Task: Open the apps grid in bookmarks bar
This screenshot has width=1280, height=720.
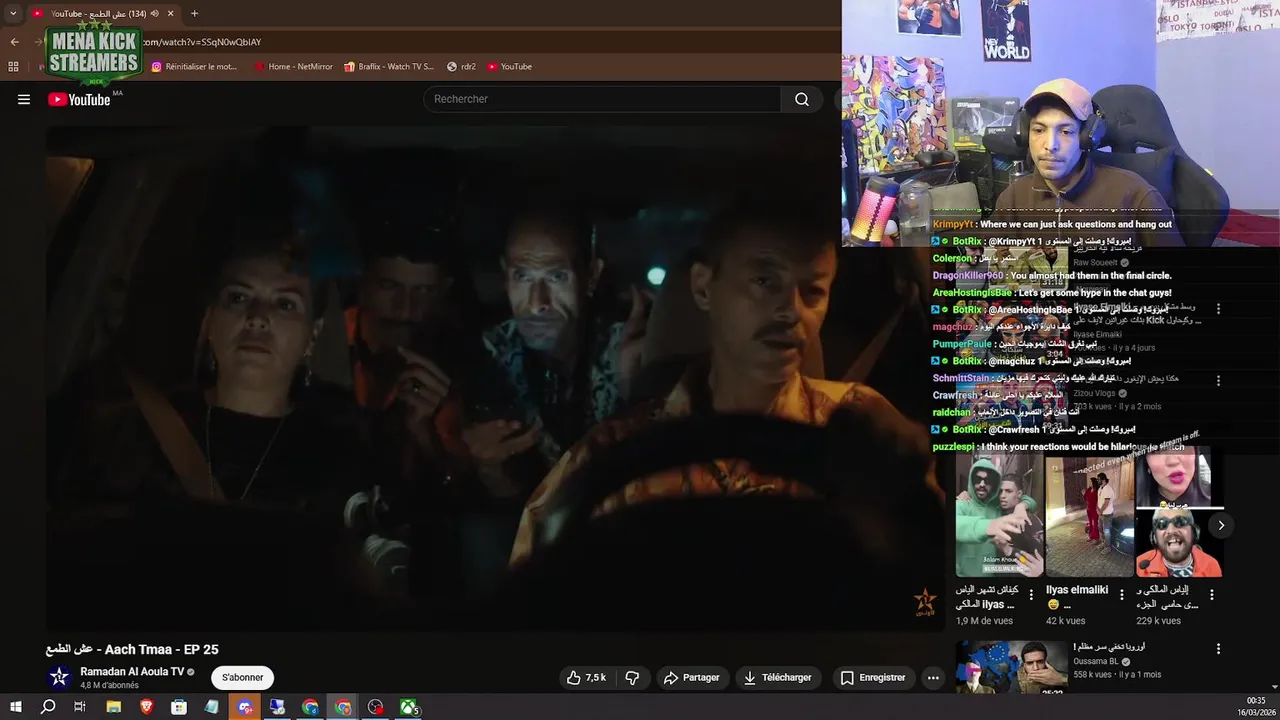Action: [x=13, y=67]
